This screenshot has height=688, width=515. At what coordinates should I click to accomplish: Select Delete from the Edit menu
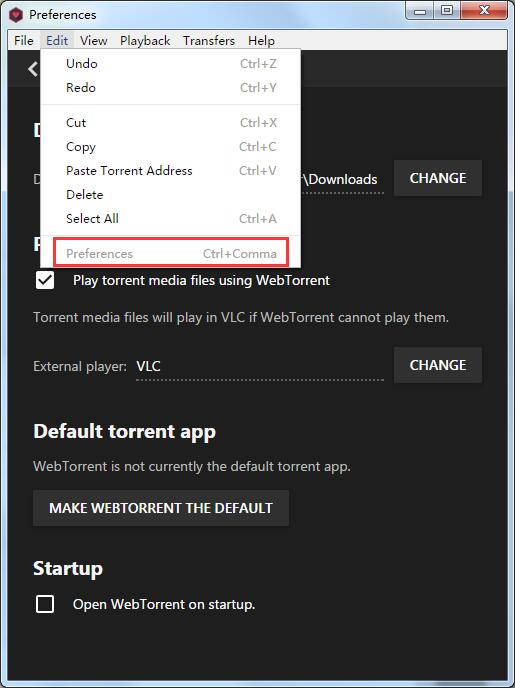pyautogui.click(x=170, y=194)
